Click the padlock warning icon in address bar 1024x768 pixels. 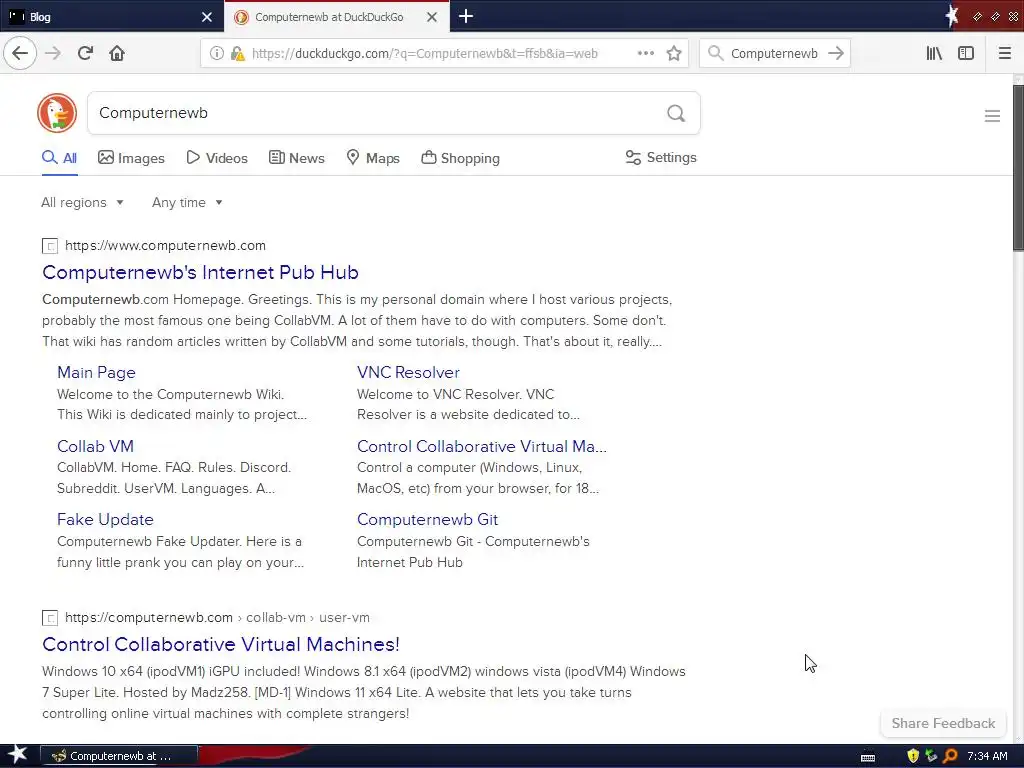tap(238, 54)
